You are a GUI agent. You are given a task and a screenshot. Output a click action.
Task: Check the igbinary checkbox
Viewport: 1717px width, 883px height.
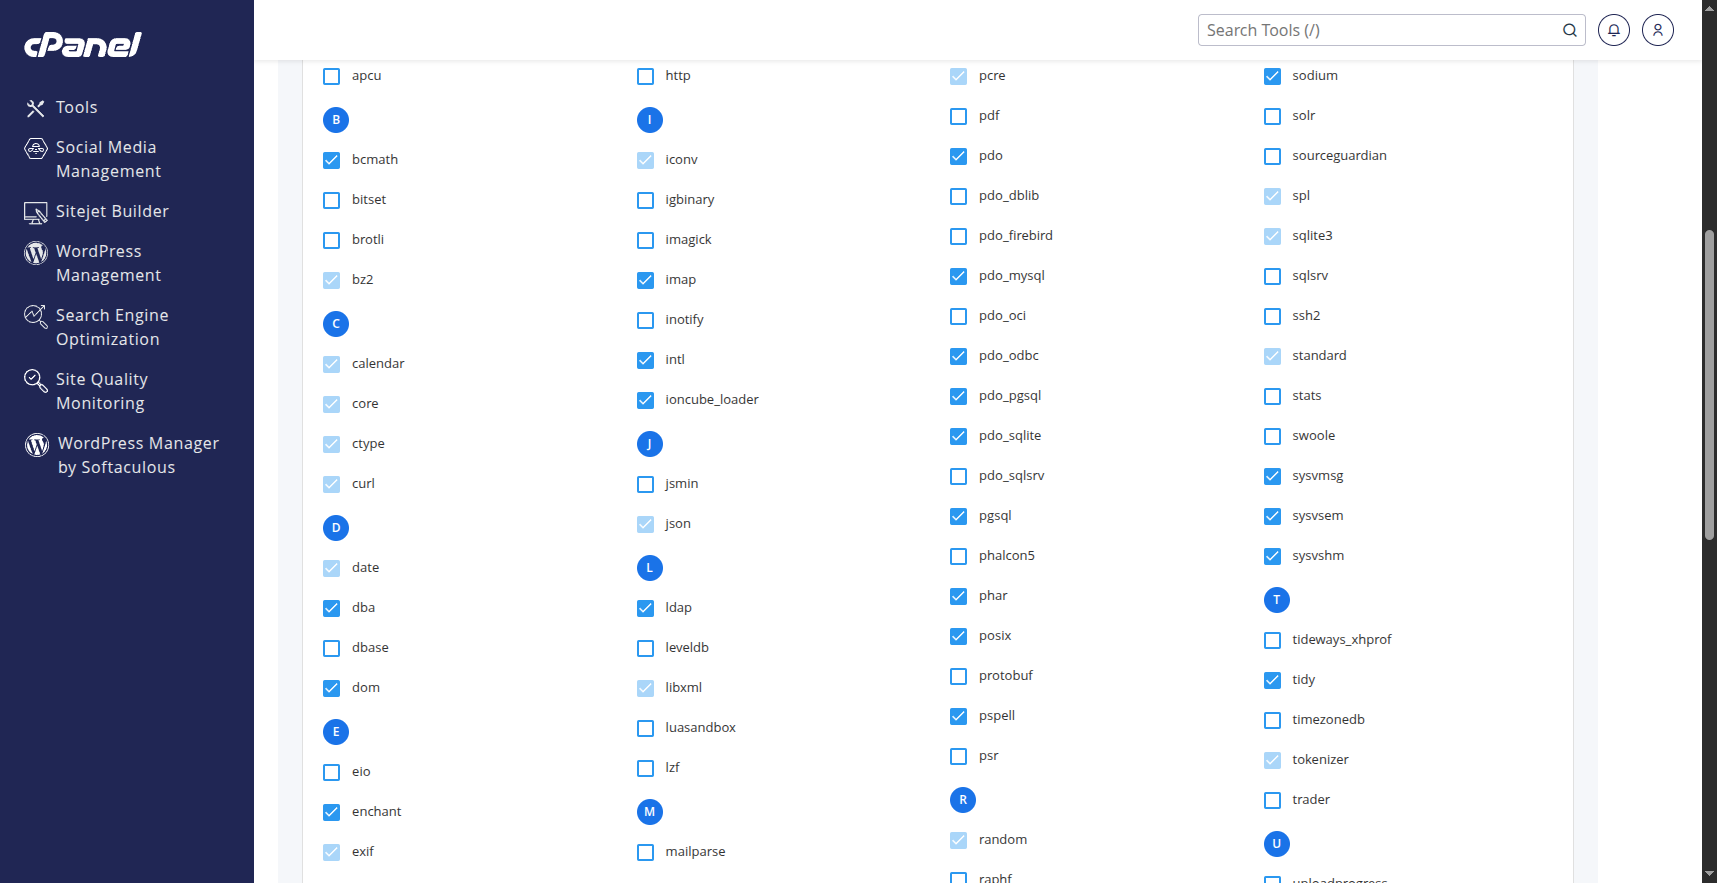(x=646, y=200)
